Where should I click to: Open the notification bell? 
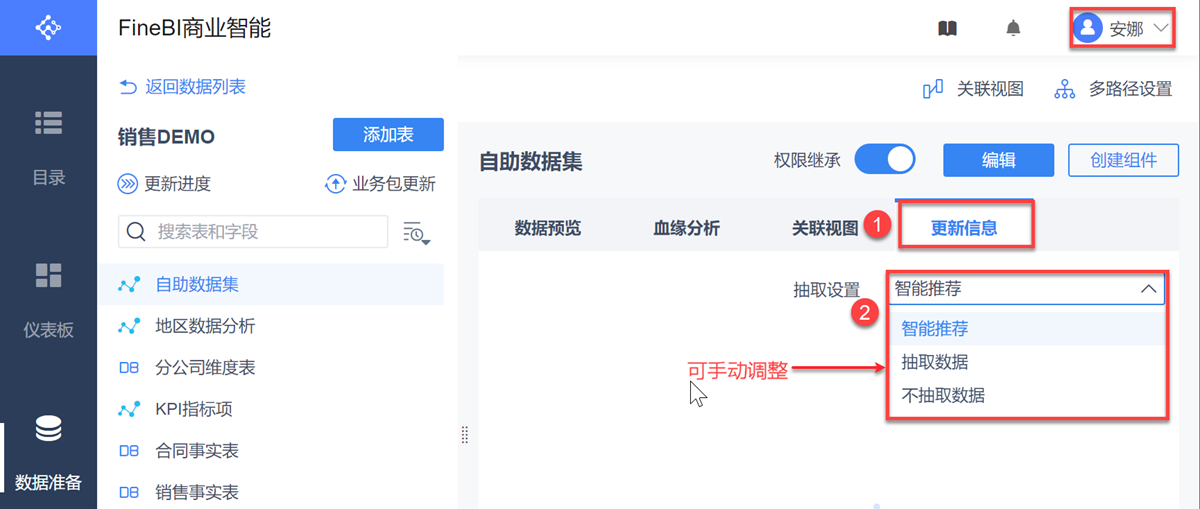pos(1013,29)
